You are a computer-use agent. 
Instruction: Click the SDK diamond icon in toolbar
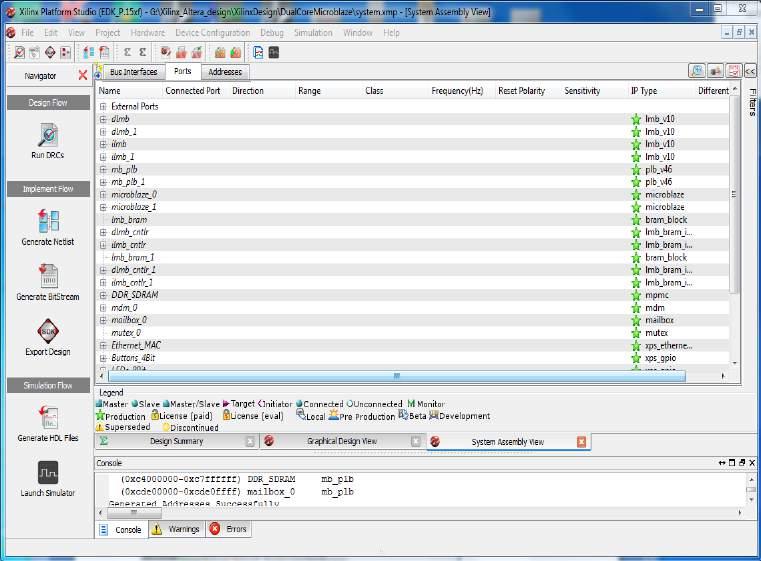[50, 52]
